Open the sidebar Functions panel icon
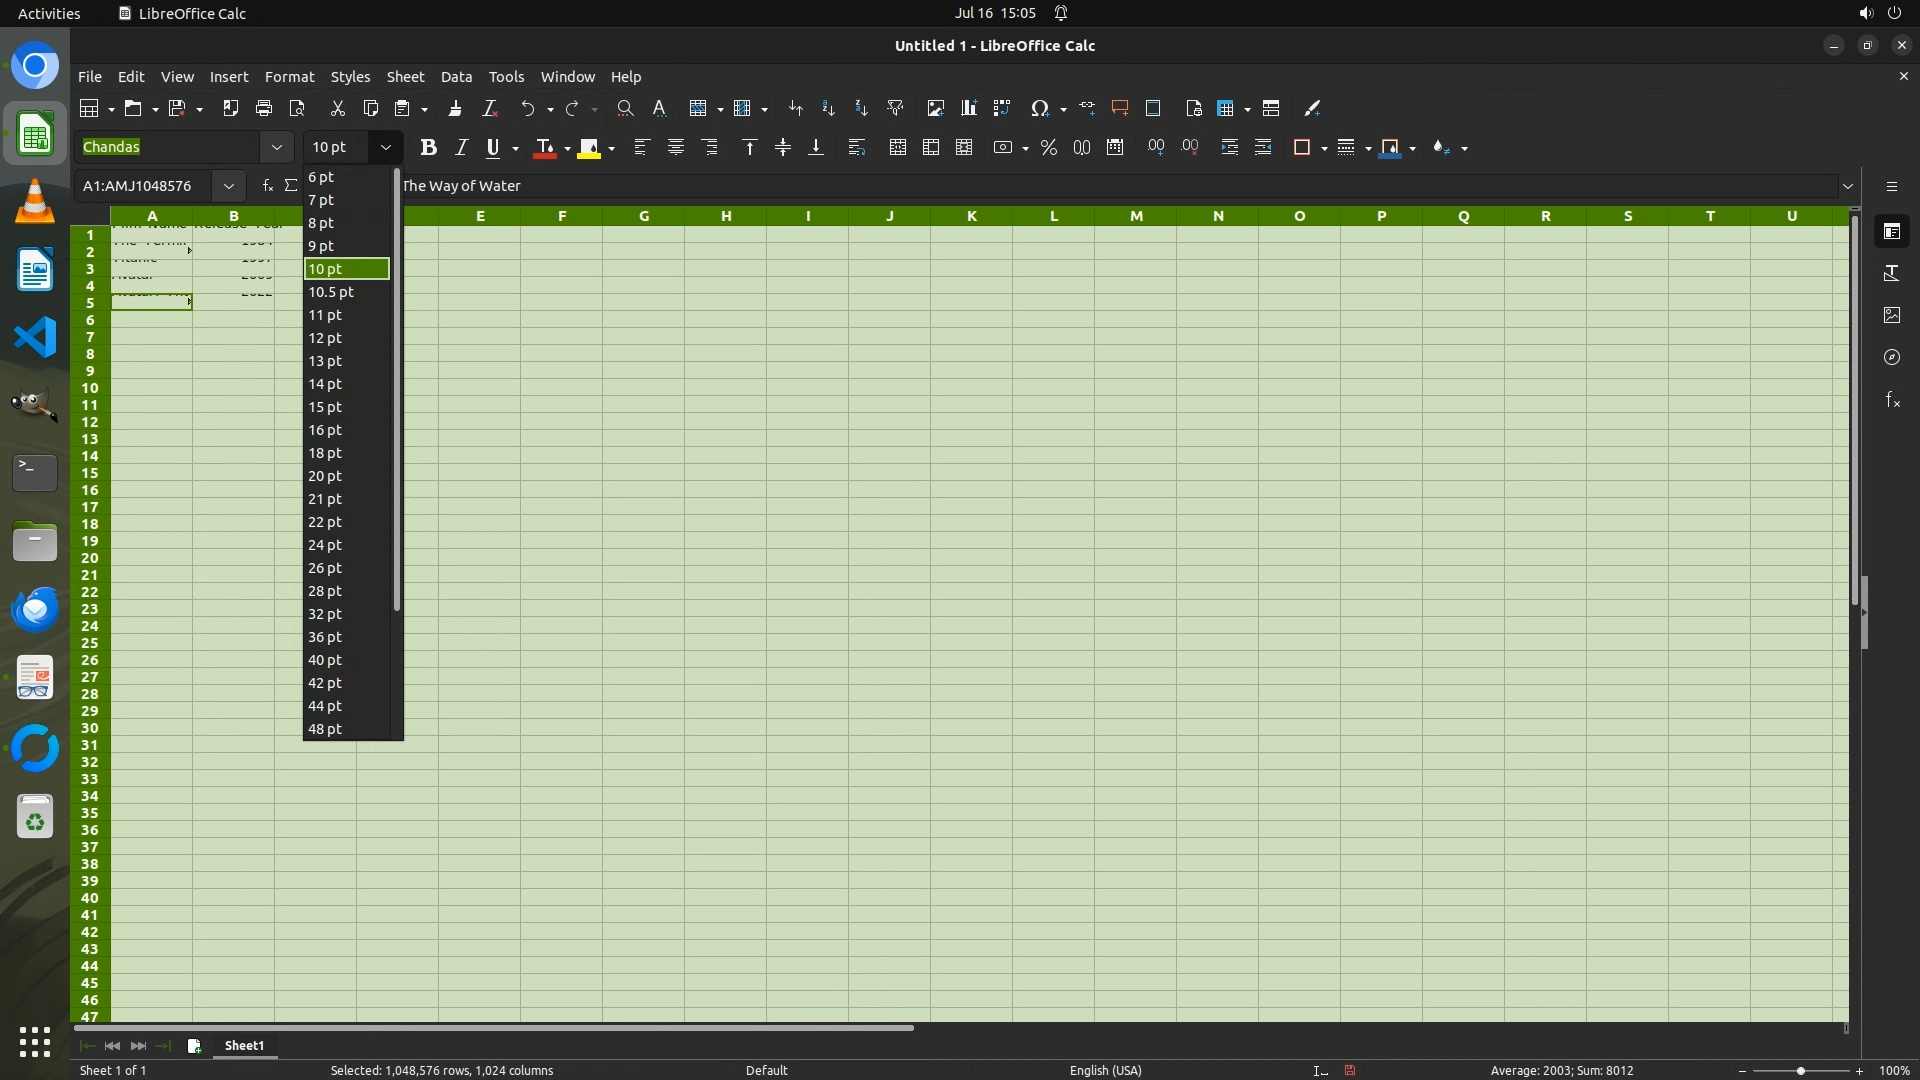The height and width of the screenshot is (1080, 1920). [x=1892, y=400]
